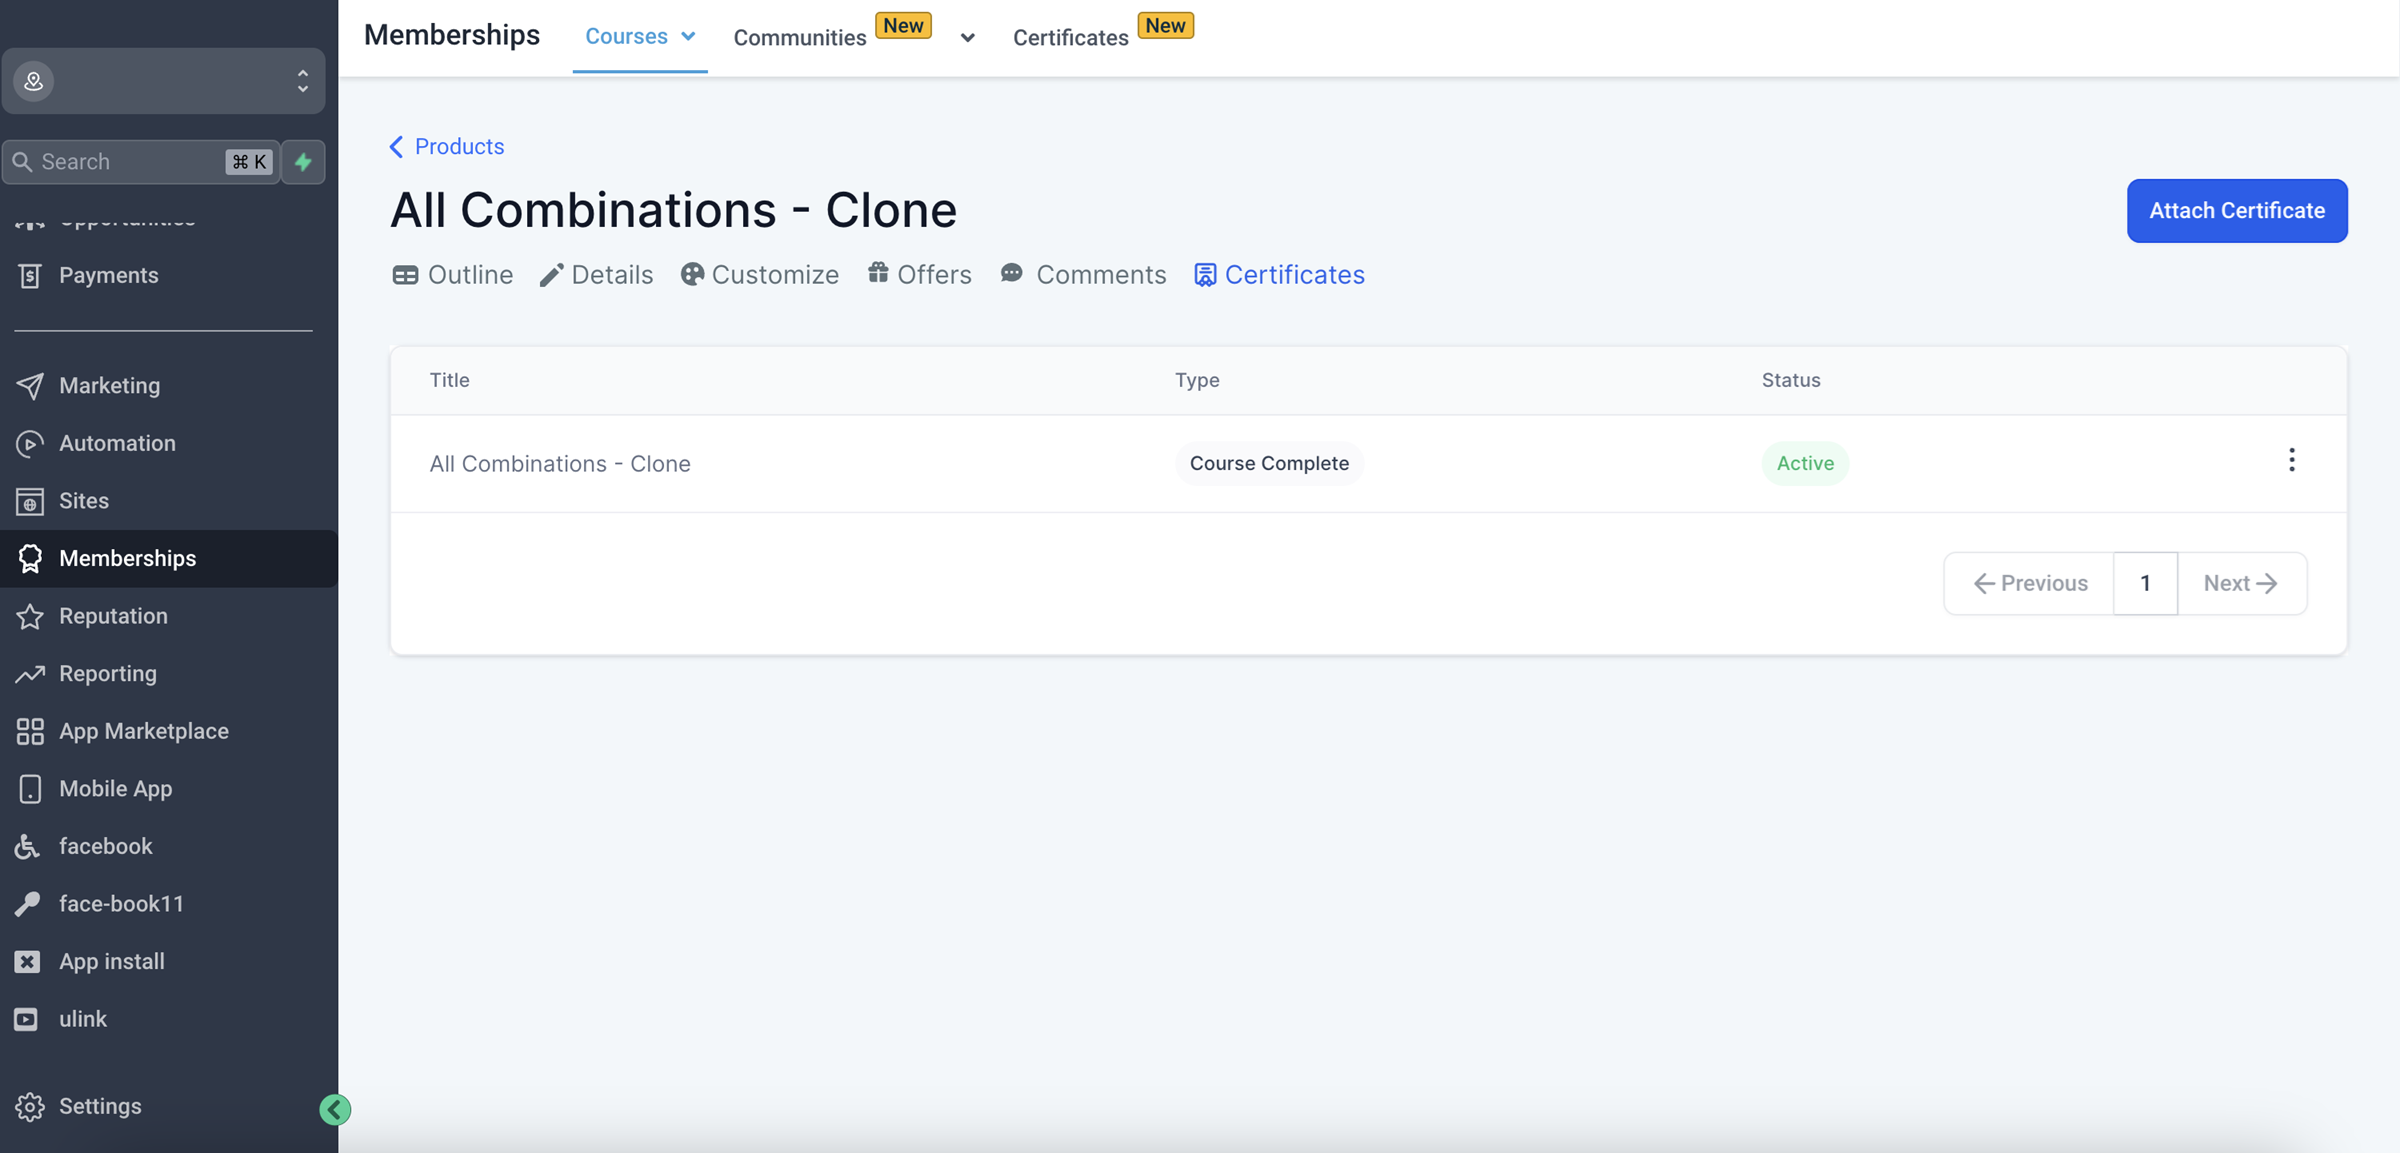Open Reporting in the sidebar
The width and height of the screenshot is (2400, 1153).
(107, 674)
